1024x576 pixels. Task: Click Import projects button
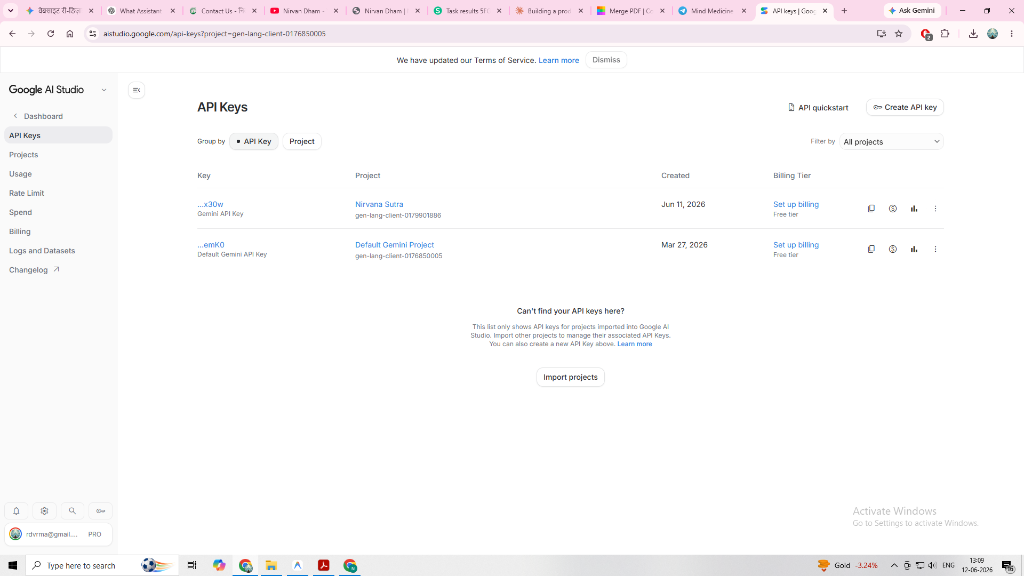coord(570,377)
